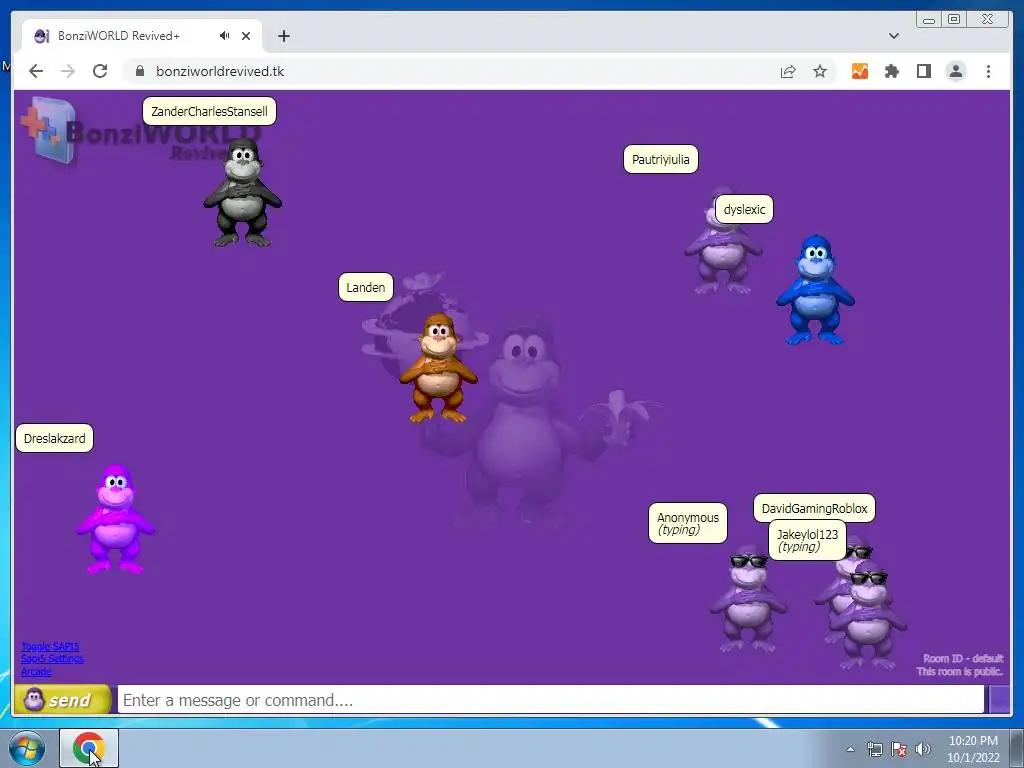Click the Room ID - default text
1024x768 pixels.
[x=963, y=658]
